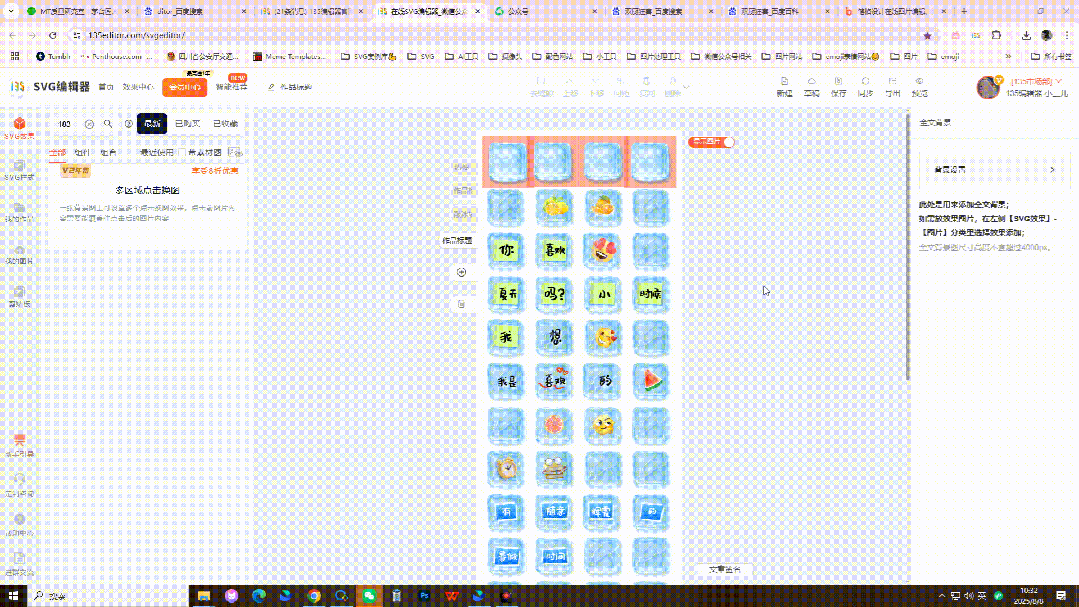This screenshot has height=607, width=1079.
Task: Open WeChat from the taskbar
Action: click(369, 596)
